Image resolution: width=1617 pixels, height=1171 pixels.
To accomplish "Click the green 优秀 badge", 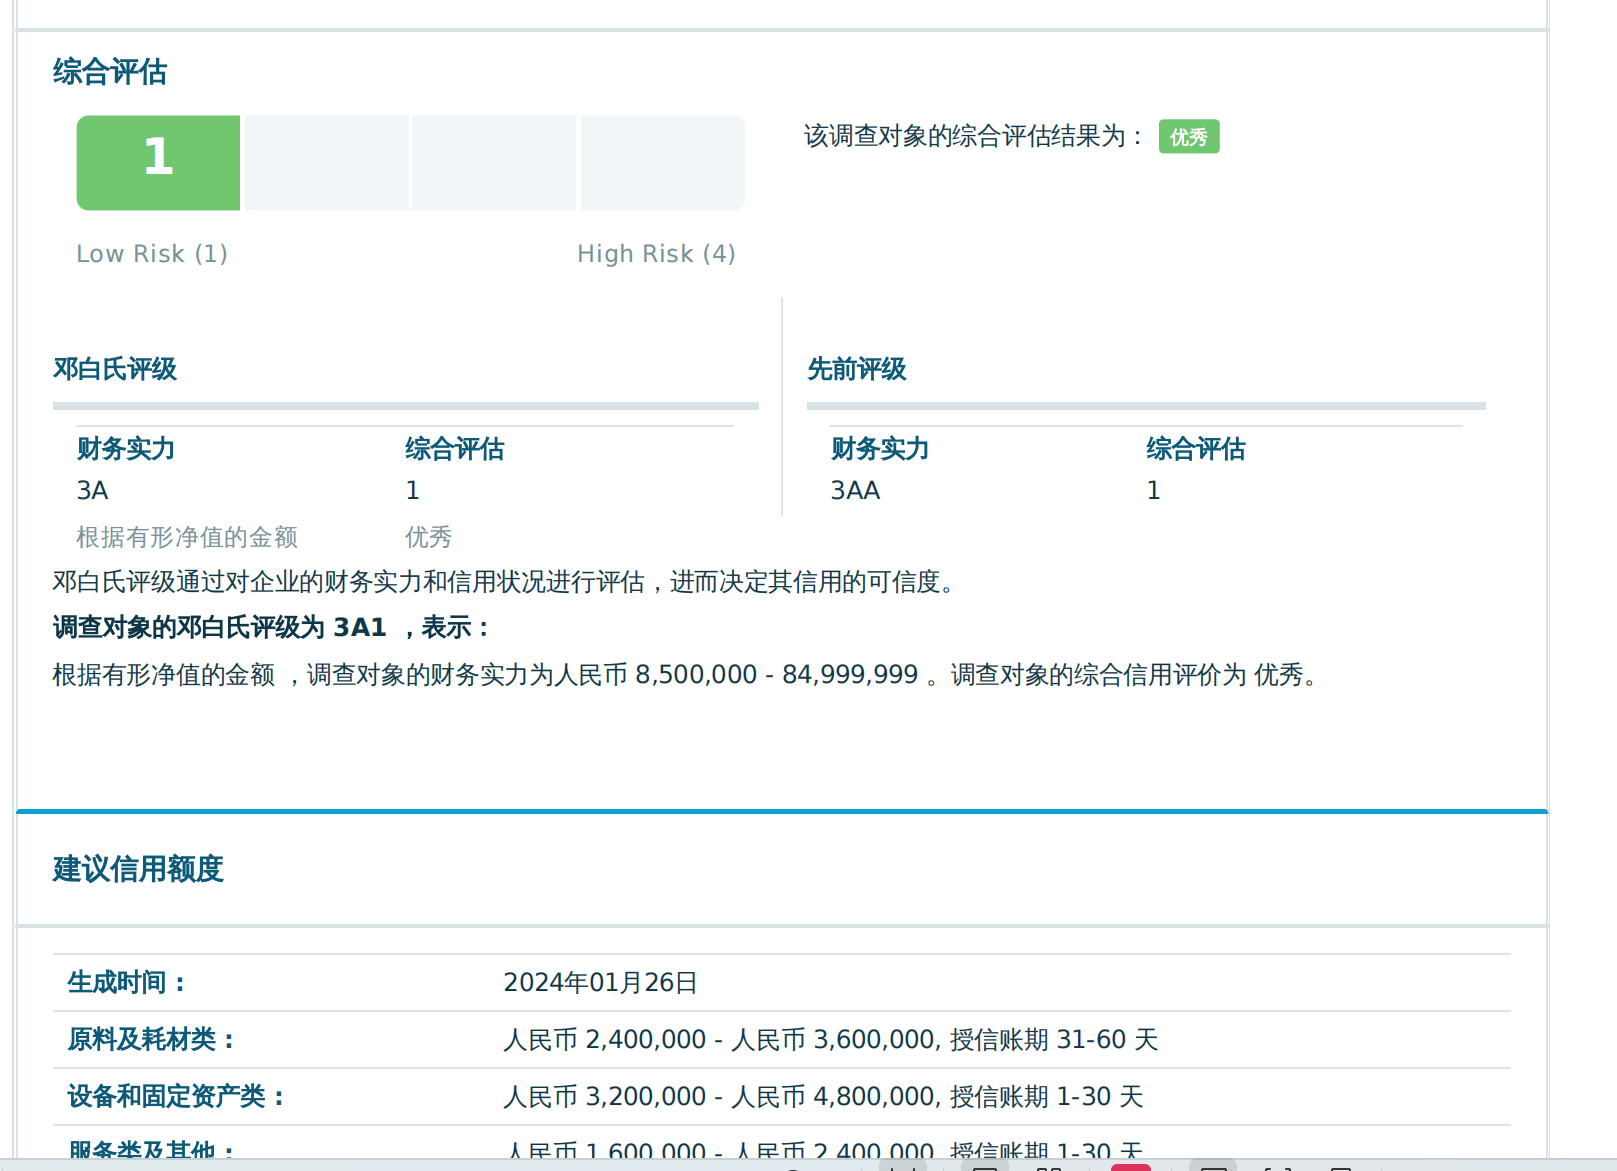I will [1188, 137].
